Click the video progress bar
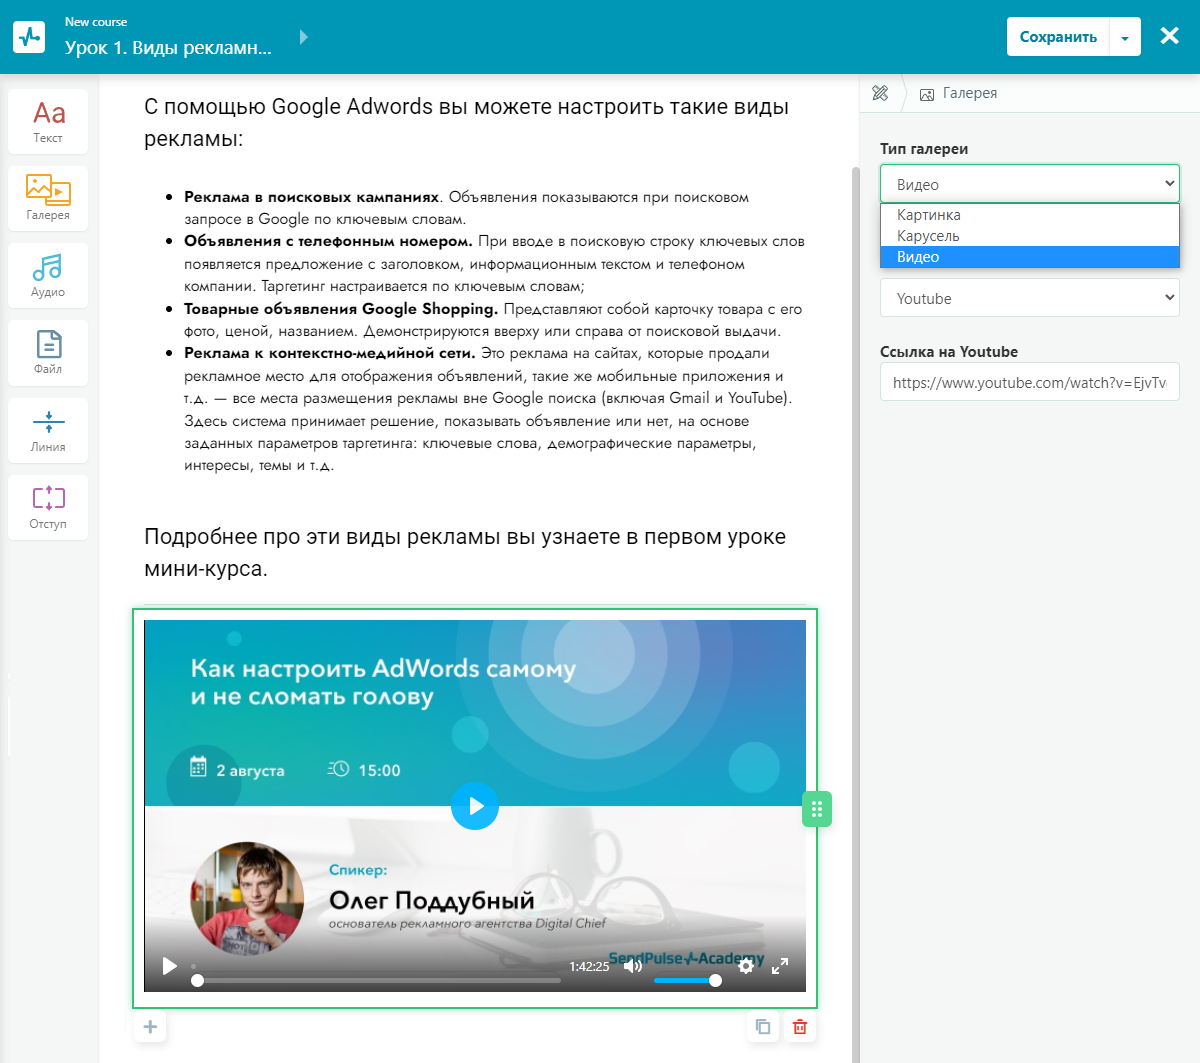The height and width of the screenshot is (1063, 1200). [x=376, y=980]
